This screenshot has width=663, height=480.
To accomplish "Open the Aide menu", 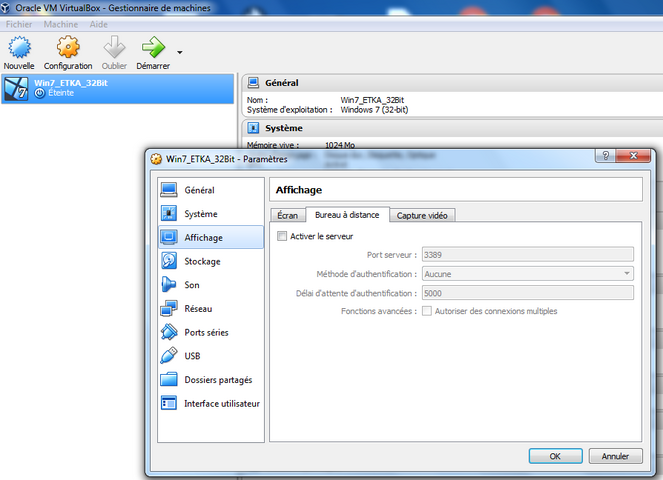I will click(x=99, y=25).
